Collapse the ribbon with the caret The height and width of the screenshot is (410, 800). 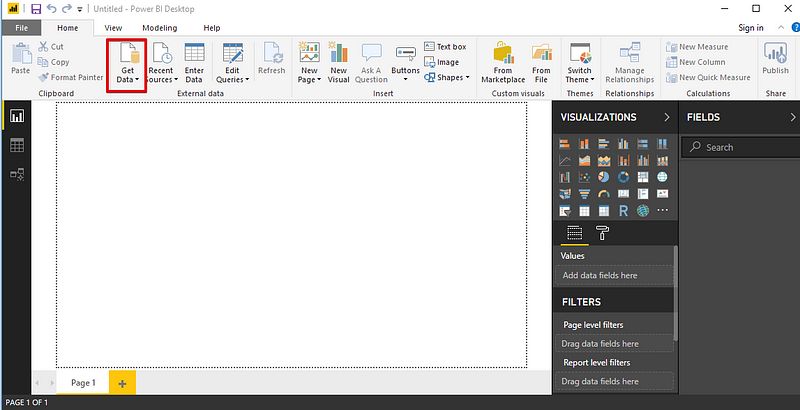(781, 28)
